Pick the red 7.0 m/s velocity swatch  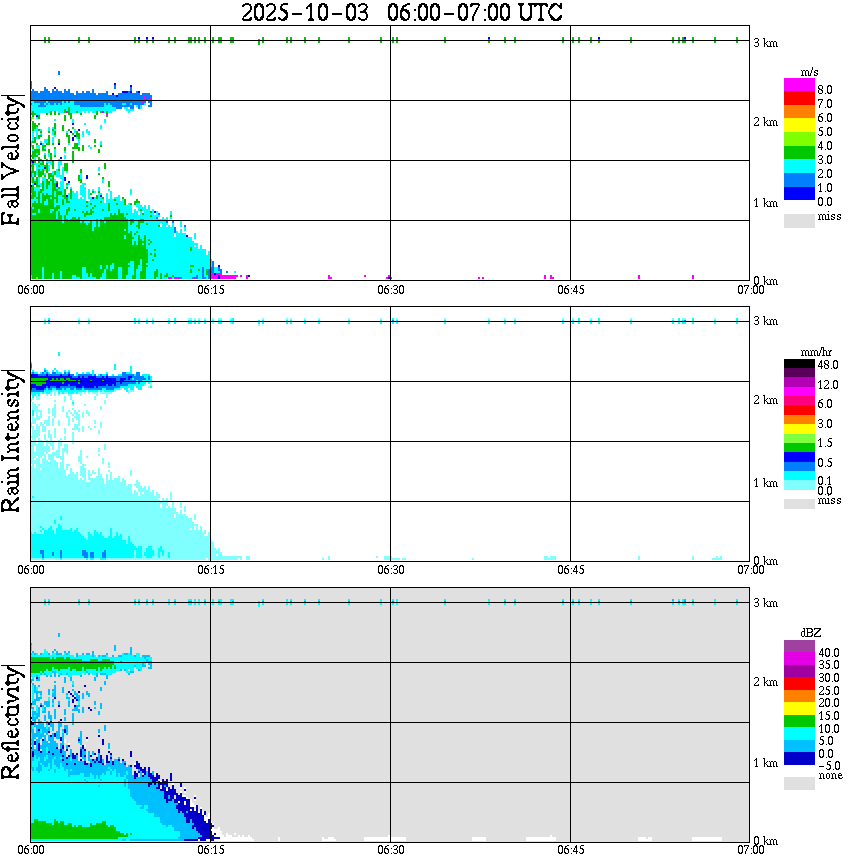click(x=799, y=98)
